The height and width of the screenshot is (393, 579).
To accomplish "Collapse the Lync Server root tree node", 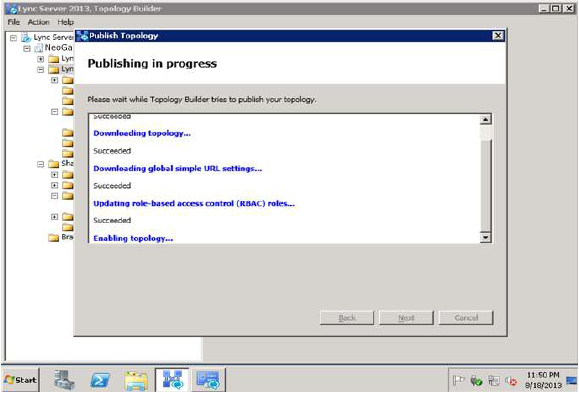I will pyautogui.click(x=14, y=38).
